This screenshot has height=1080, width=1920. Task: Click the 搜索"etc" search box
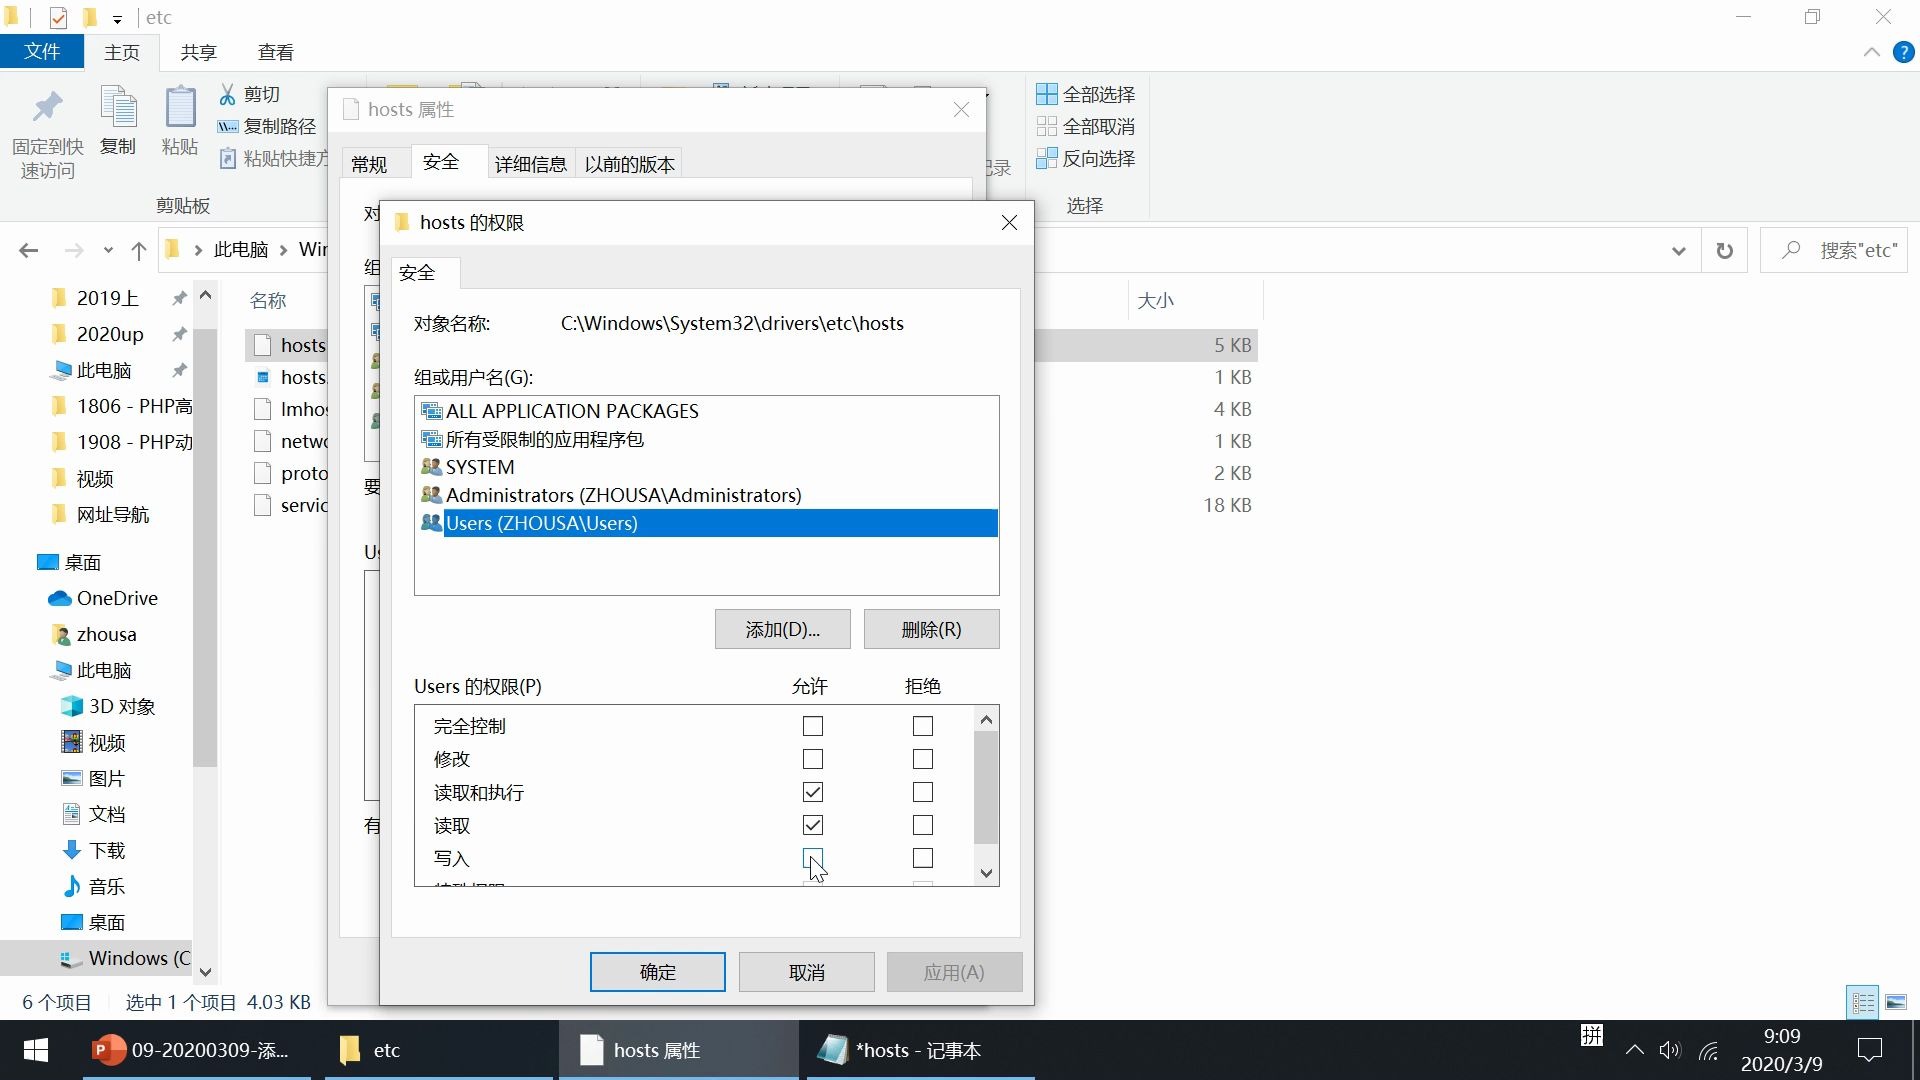pyautogui.click(x=1834, y=250)
